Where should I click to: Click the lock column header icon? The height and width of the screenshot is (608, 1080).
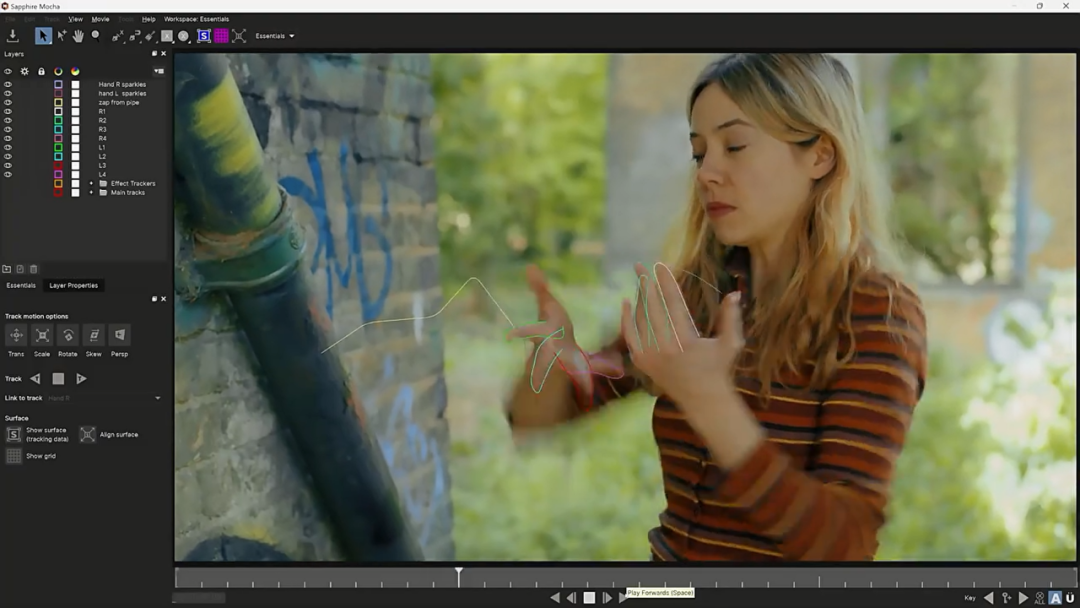[x=41, y=71]
